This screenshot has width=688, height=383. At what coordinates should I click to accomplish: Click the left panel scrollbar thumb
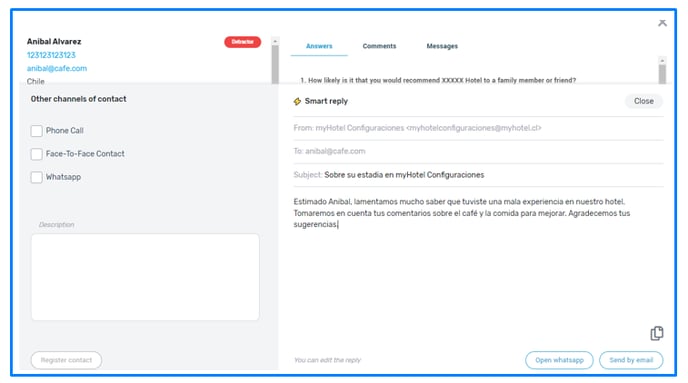coord(275,64)
